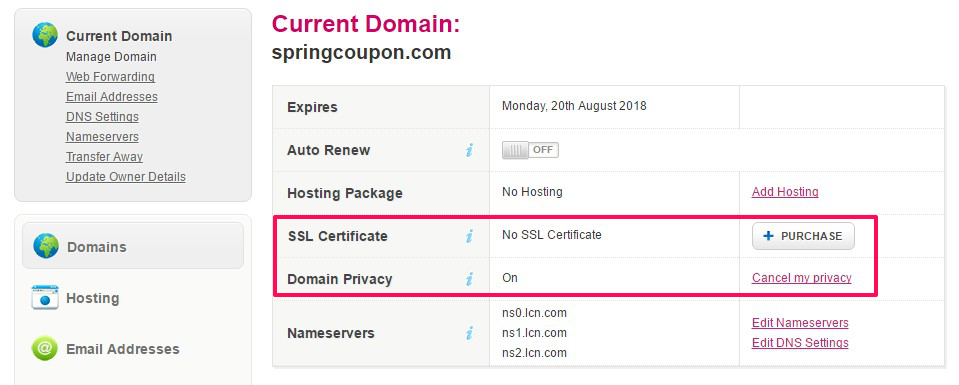Open the Web Forwarding link
The width and height of the screenshot is (959, 385).
click(x=110, y=77)
